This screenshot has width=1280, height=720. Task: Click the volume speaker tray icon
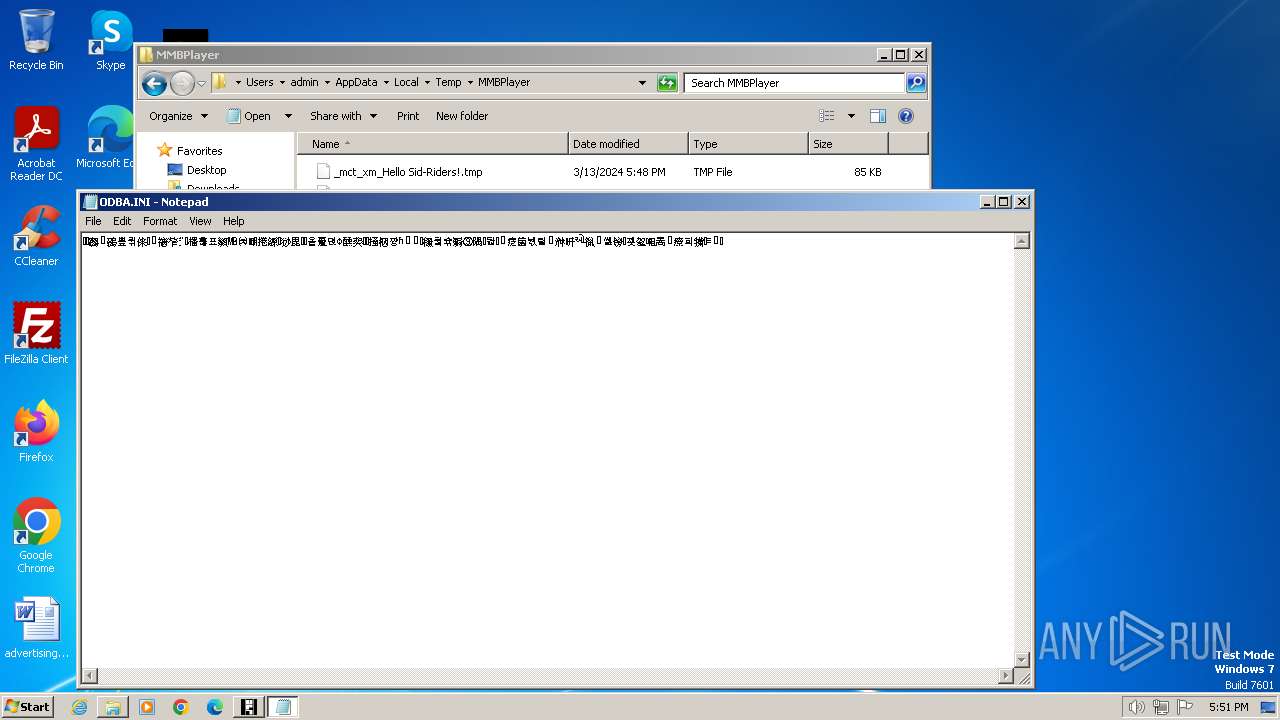coord(1136,707)
